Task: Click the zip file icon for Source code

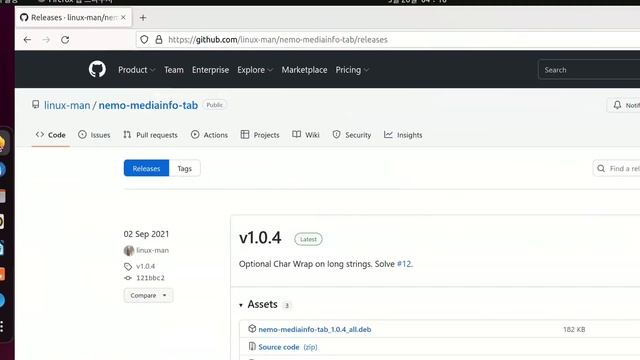Action: click(252, 347)
